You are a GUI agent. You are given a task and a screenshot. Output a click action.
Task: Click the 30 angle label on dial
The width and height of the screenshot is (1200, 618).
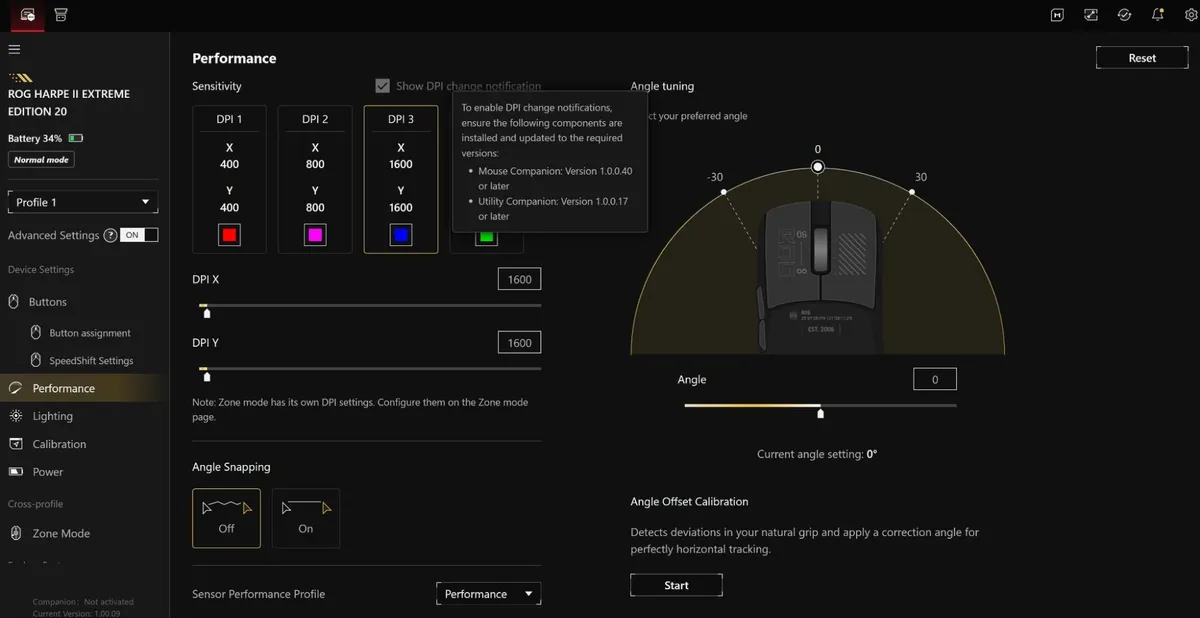[920, 177]
